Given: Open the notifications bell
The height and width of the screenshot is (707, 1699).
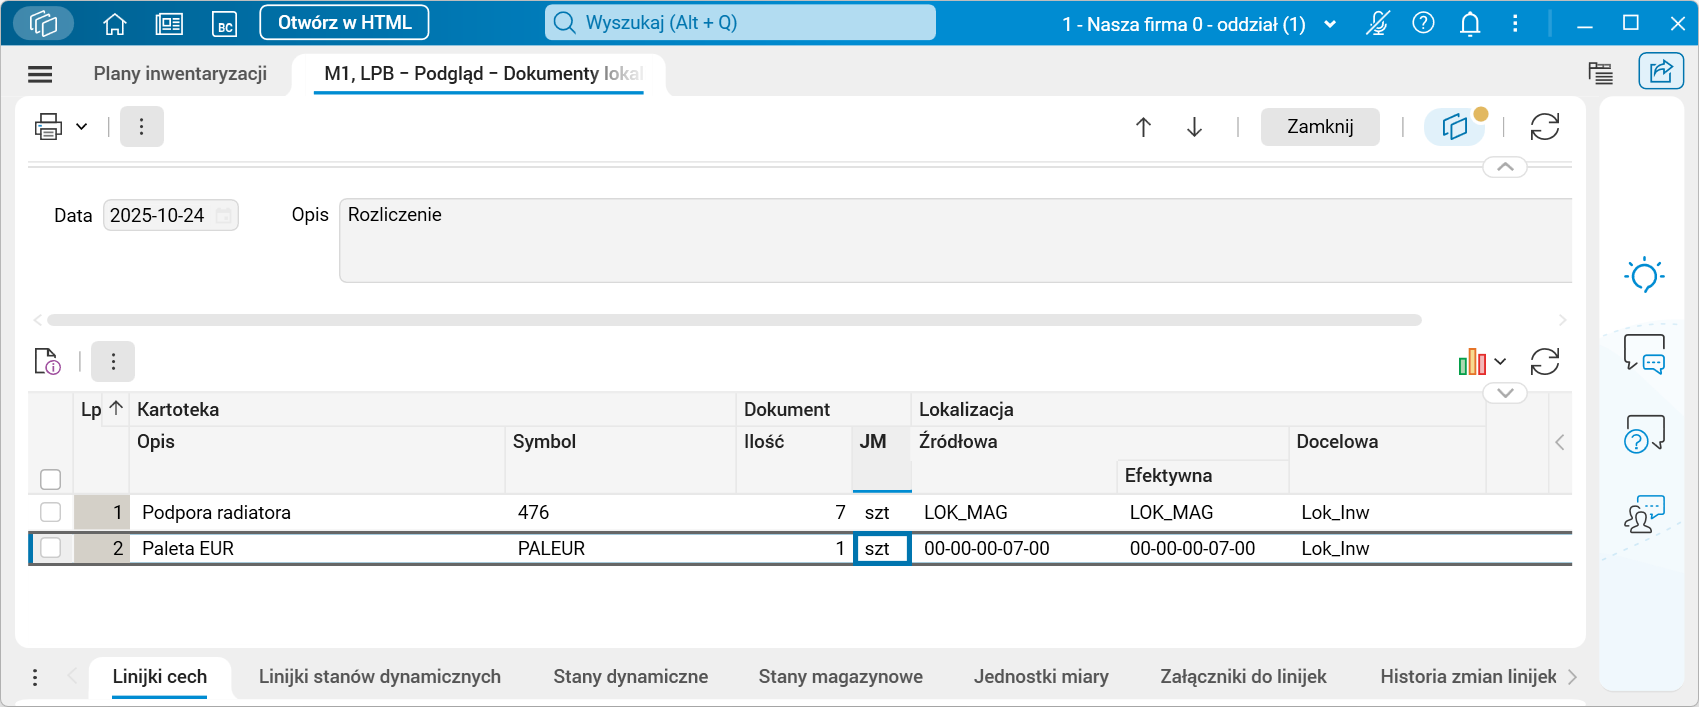Looking at the screenshot, I should (x=1470, y=24).
